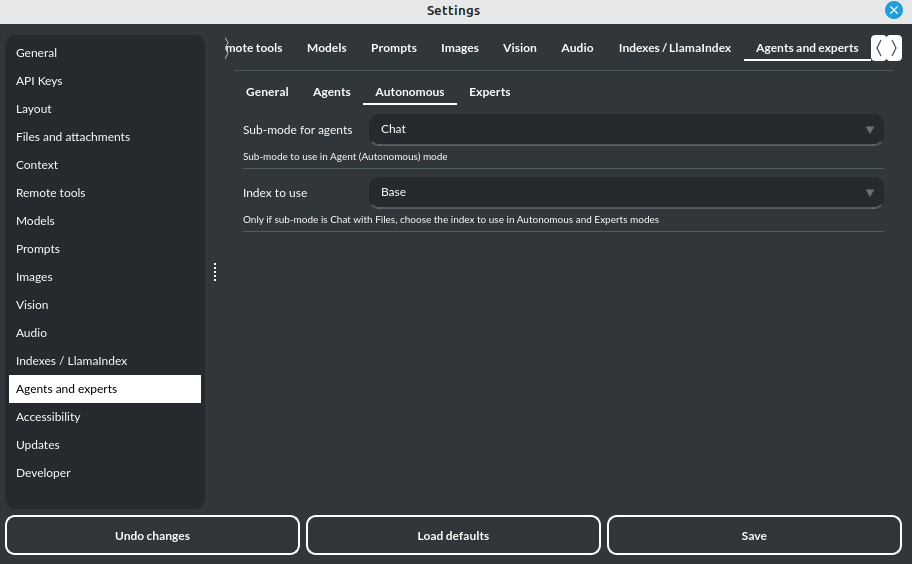Close the Settings dialog with the X icon
Screen dimensions: 912x564
(x=893, y=10)
